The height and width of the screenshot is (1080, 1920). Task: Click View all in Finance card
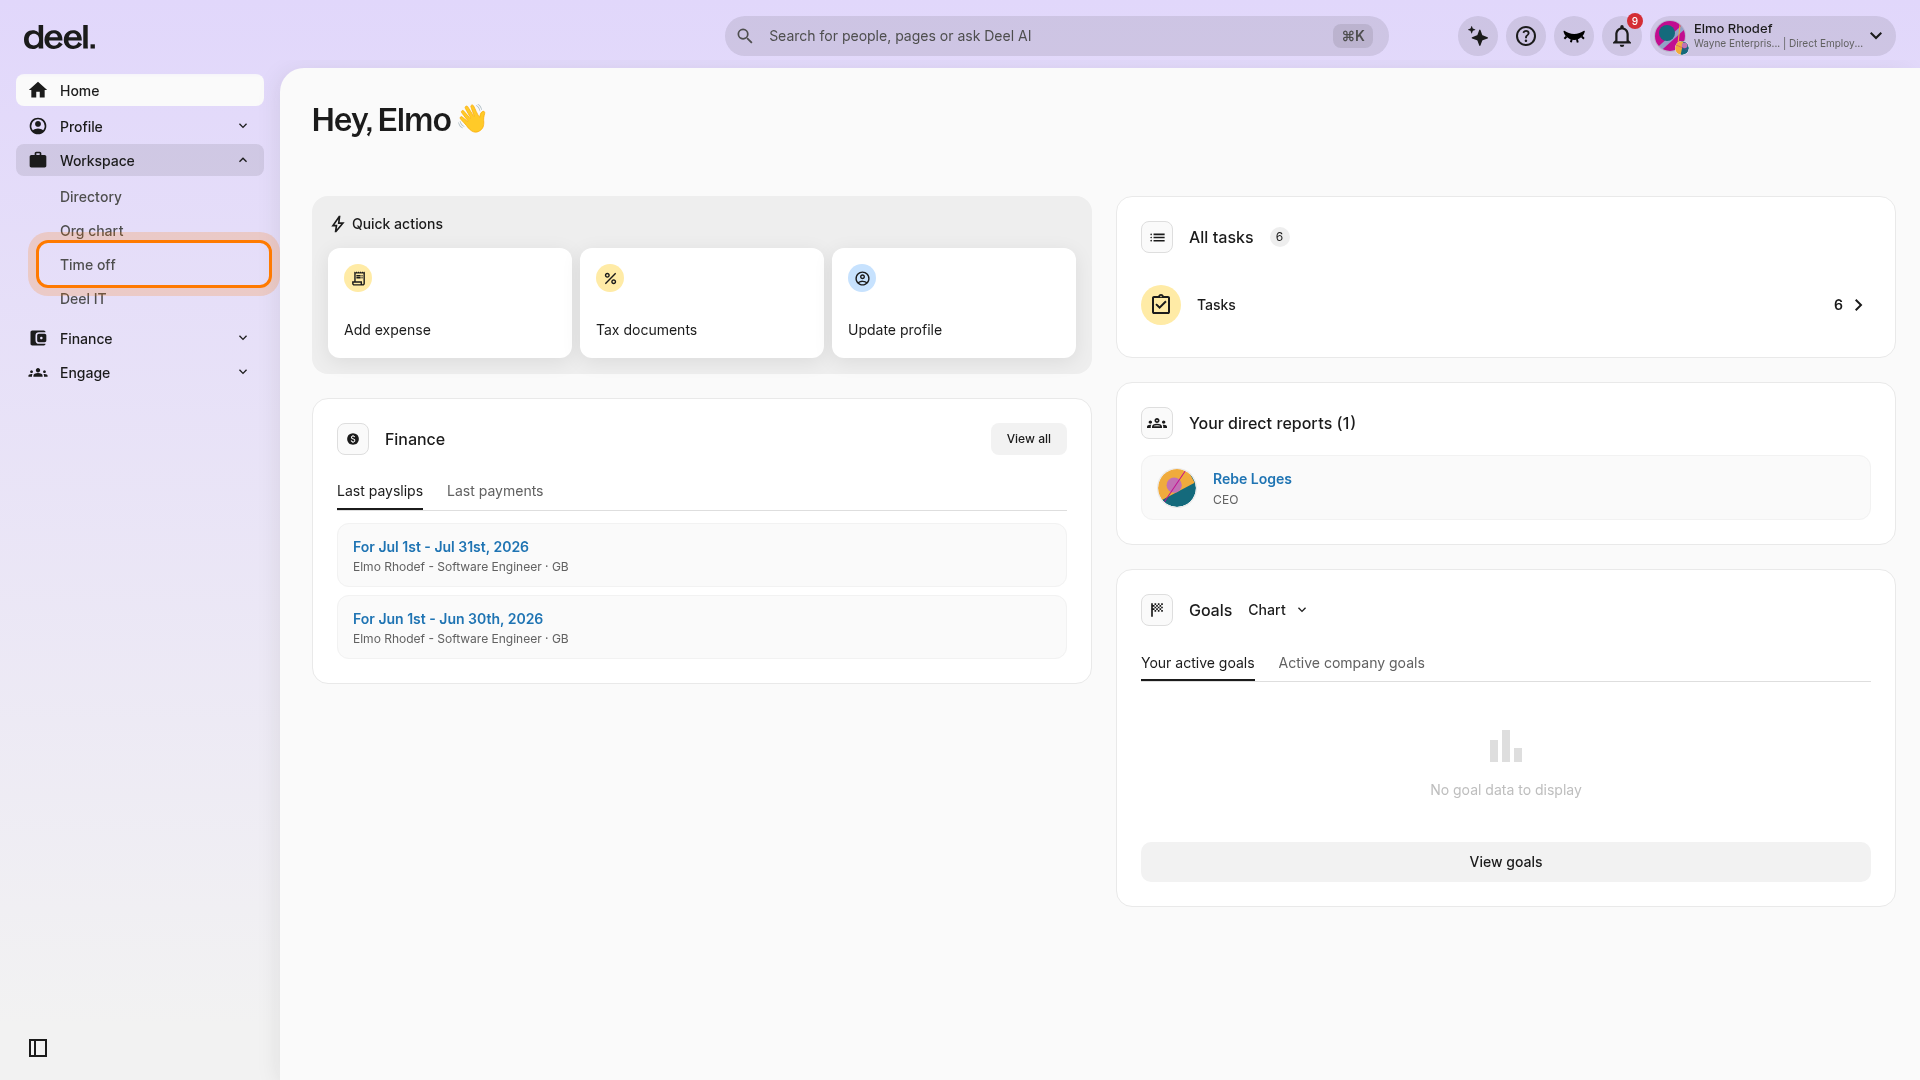point(1029,439)
